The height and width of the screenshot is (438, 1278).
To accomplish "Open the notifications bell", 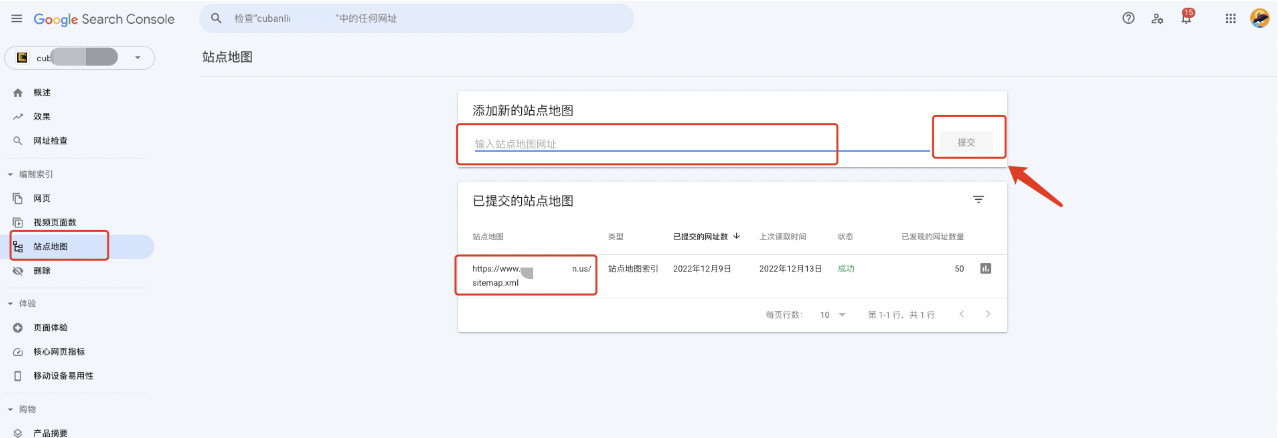I will 1186,19.
